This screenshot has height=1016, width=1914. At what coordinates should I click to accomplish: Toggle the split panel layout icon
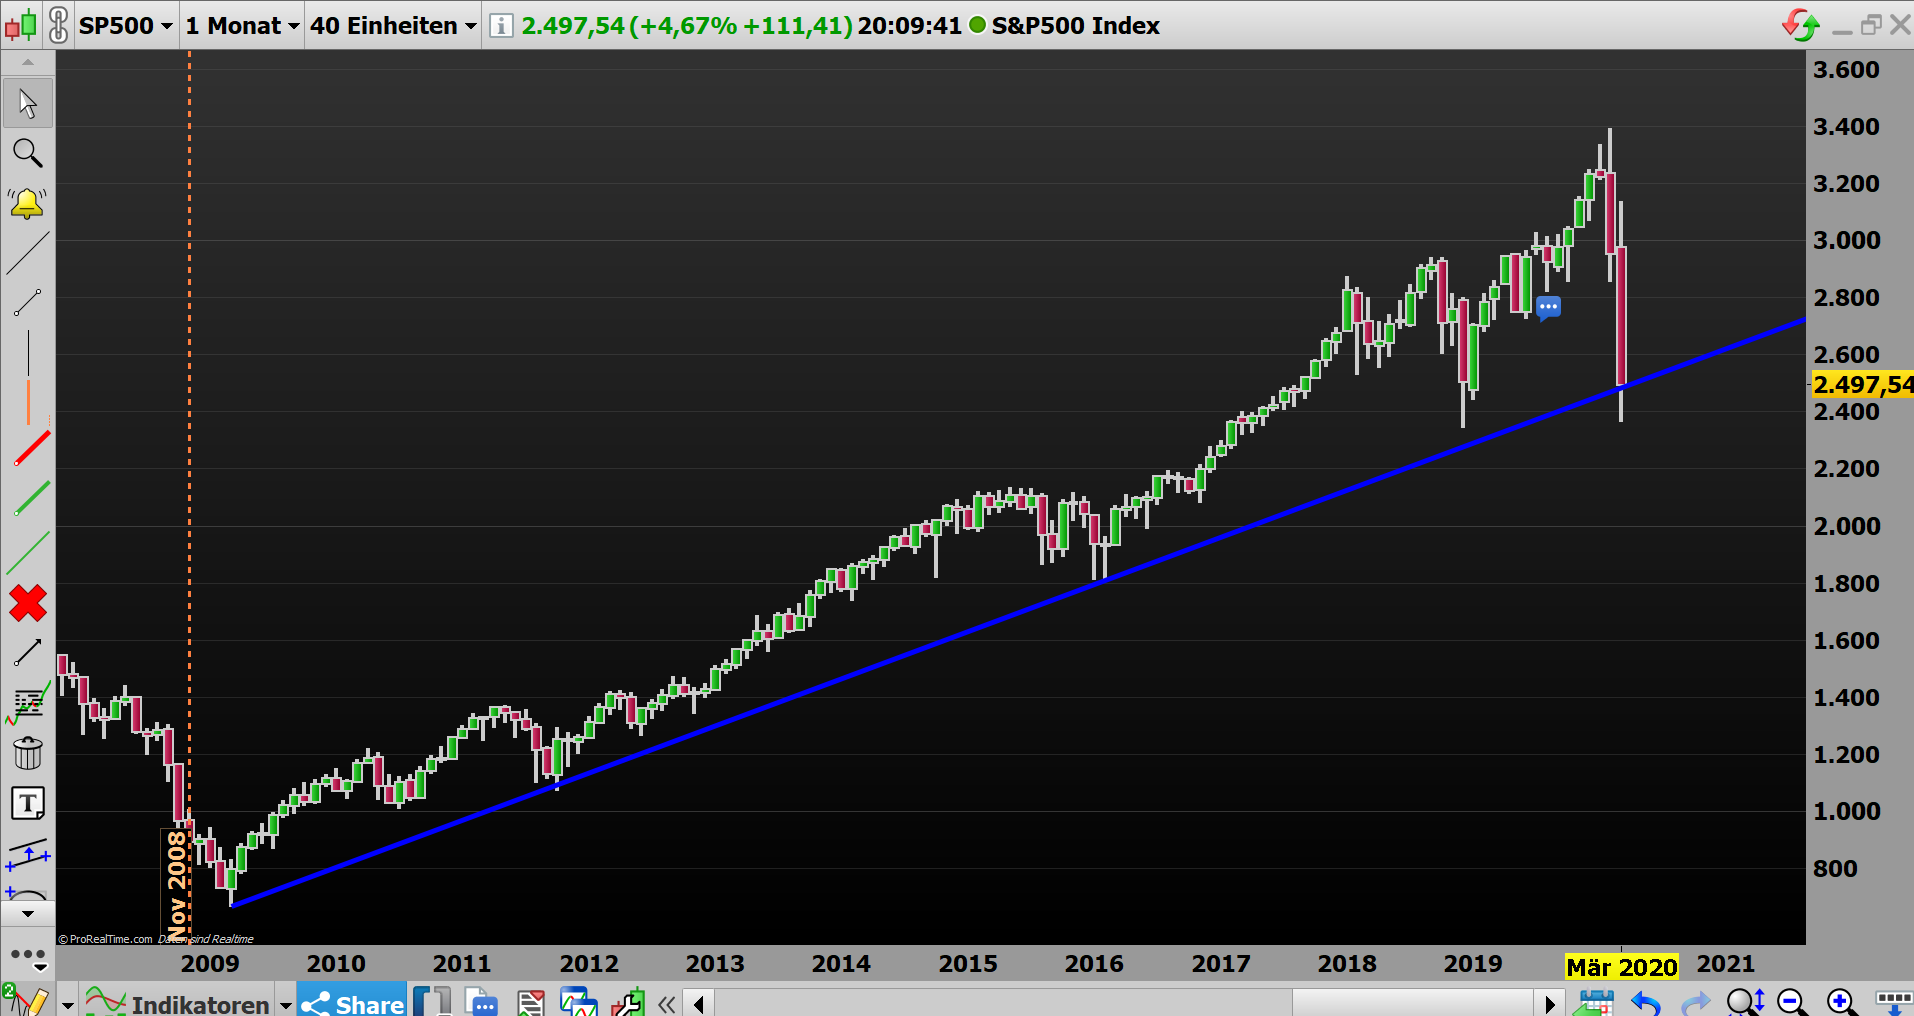click(432, 1002)
